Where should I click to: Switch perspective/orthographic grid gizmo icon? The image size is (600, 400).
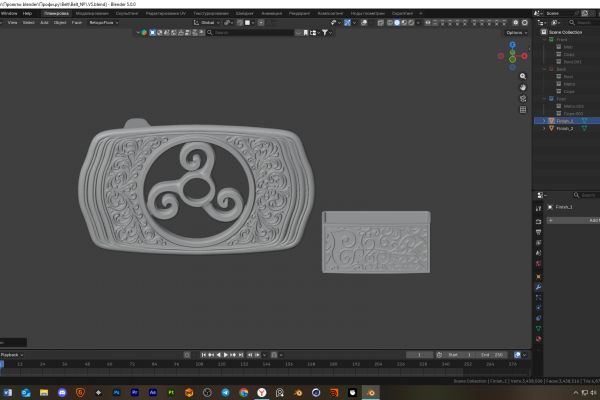523,110
